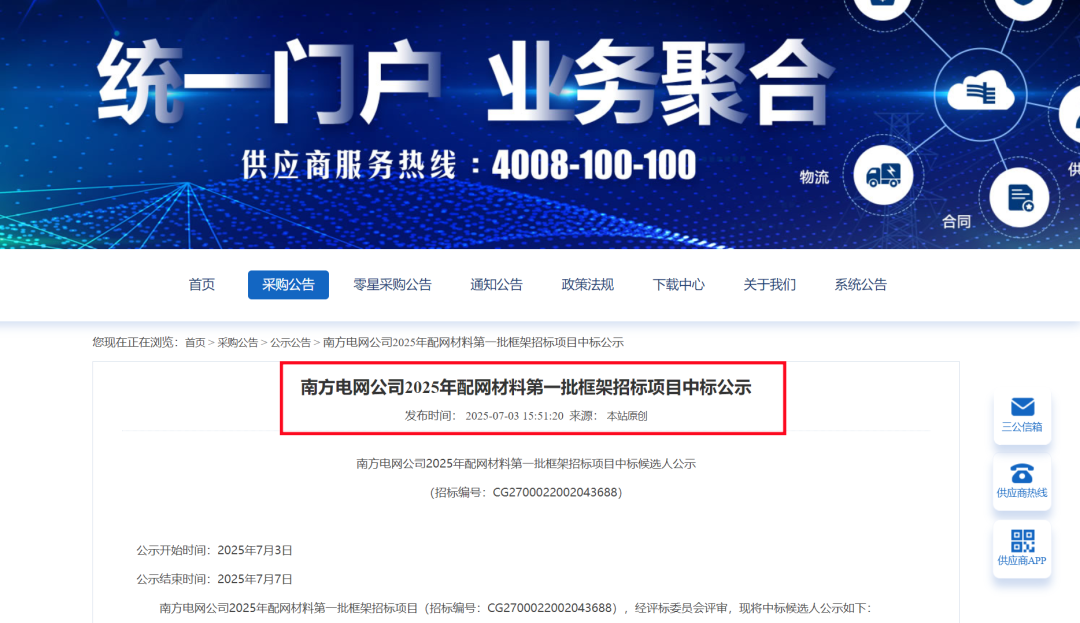Click 公示开始时间 2025年7月3日 line

[x=214, y=550]
